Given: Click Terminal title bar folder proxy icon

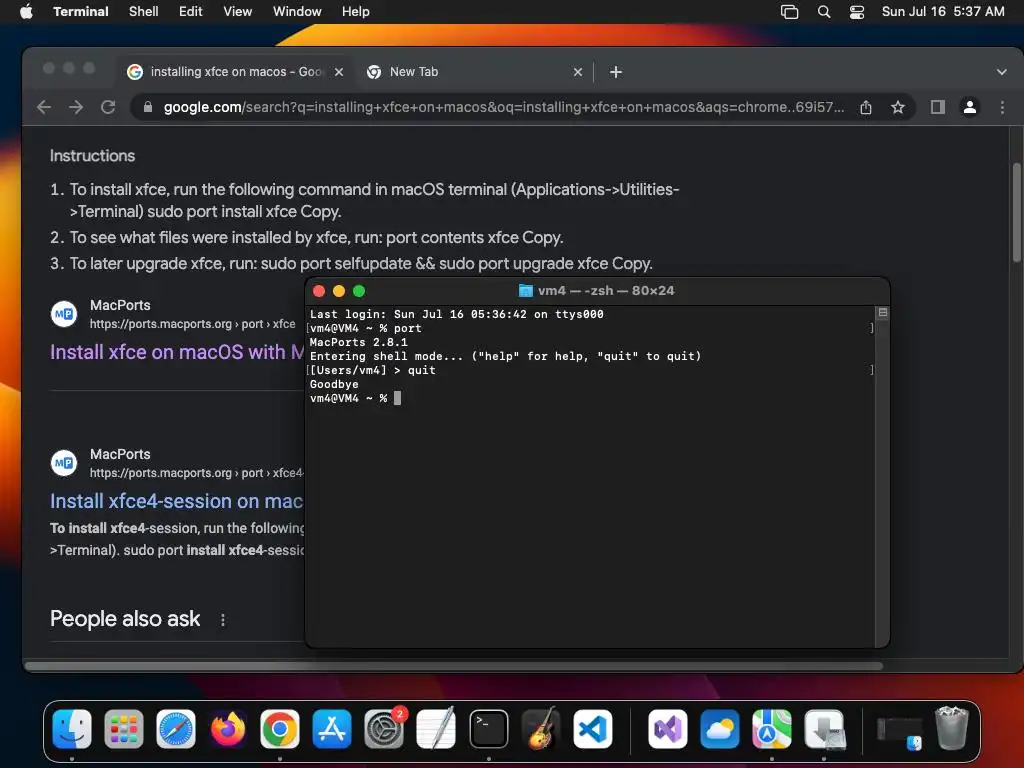Looking at the screenshot, I should pos(525,291).
